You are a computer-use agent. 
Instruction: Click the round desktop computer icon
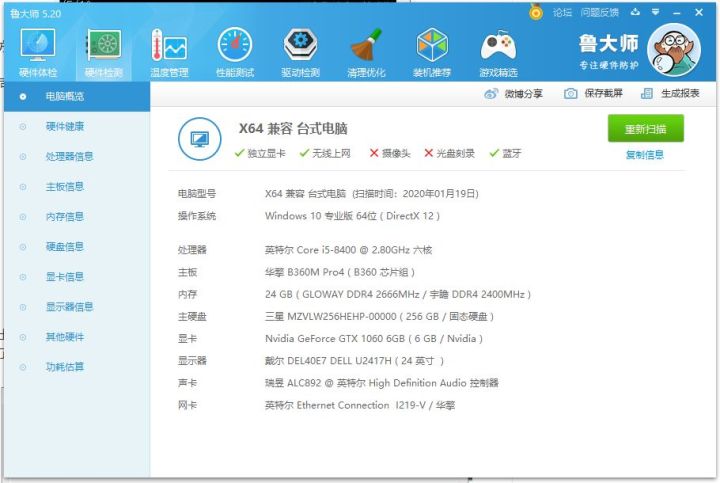(200, 139)
